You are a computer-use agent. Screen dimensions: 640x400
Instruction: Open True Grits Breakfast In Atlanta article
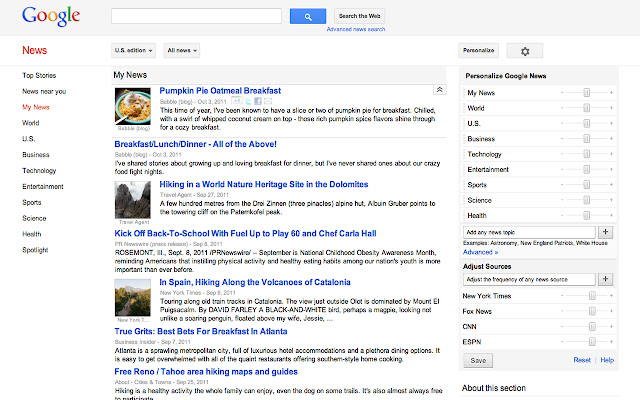pos(201,331)
